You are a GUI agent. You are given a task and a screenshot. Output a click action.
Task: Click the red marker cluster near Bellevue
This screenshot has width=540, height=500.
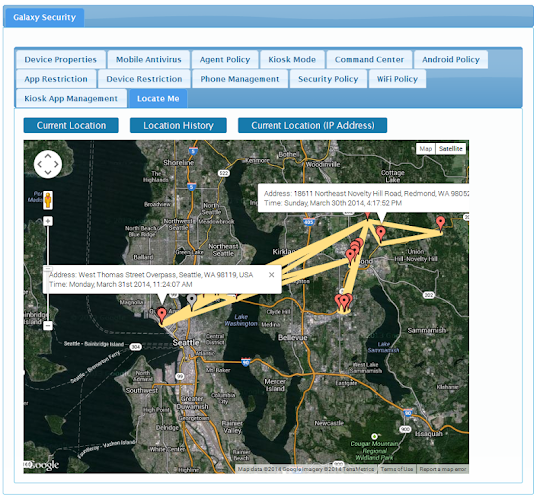[344, 302]
